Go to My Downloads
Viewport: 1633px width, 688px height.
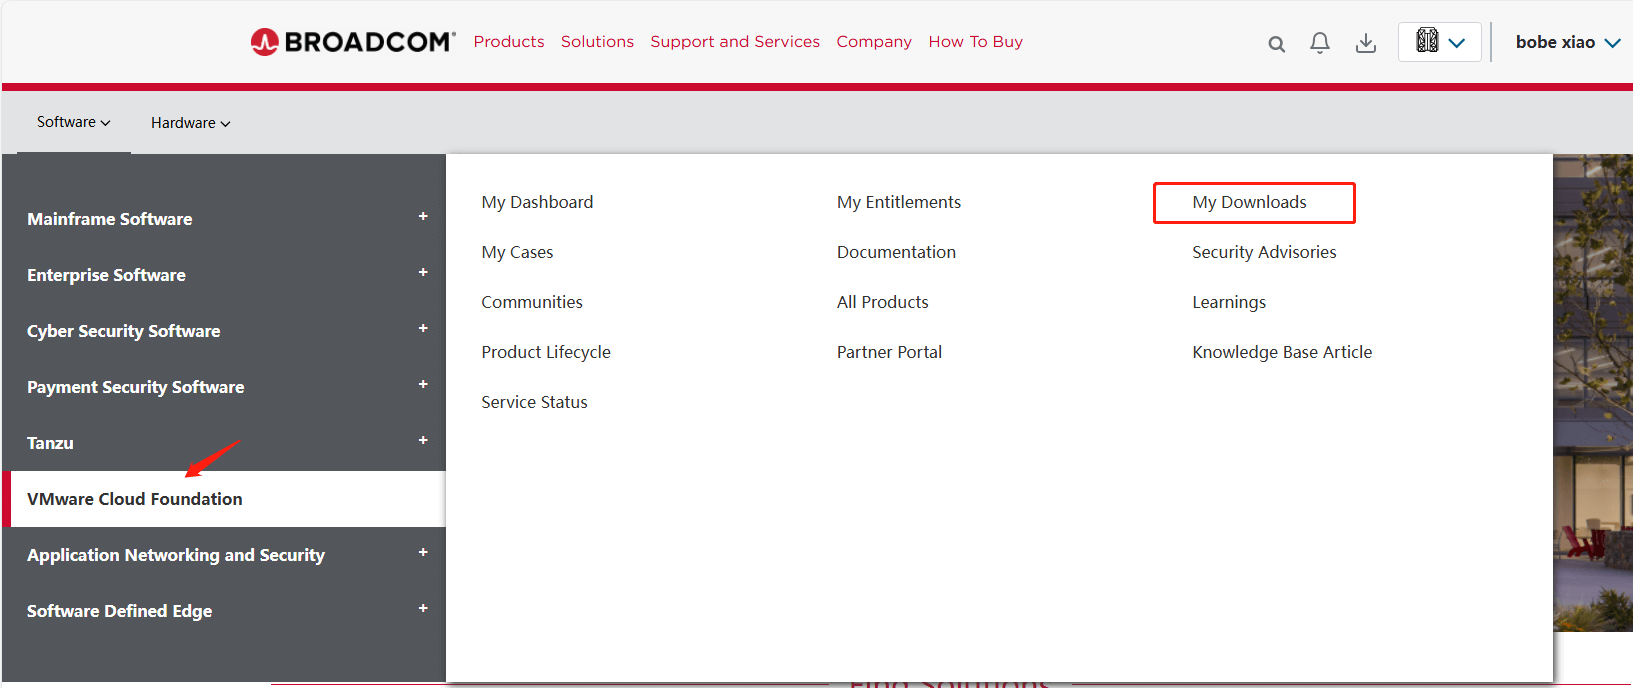coord(1249,202)
